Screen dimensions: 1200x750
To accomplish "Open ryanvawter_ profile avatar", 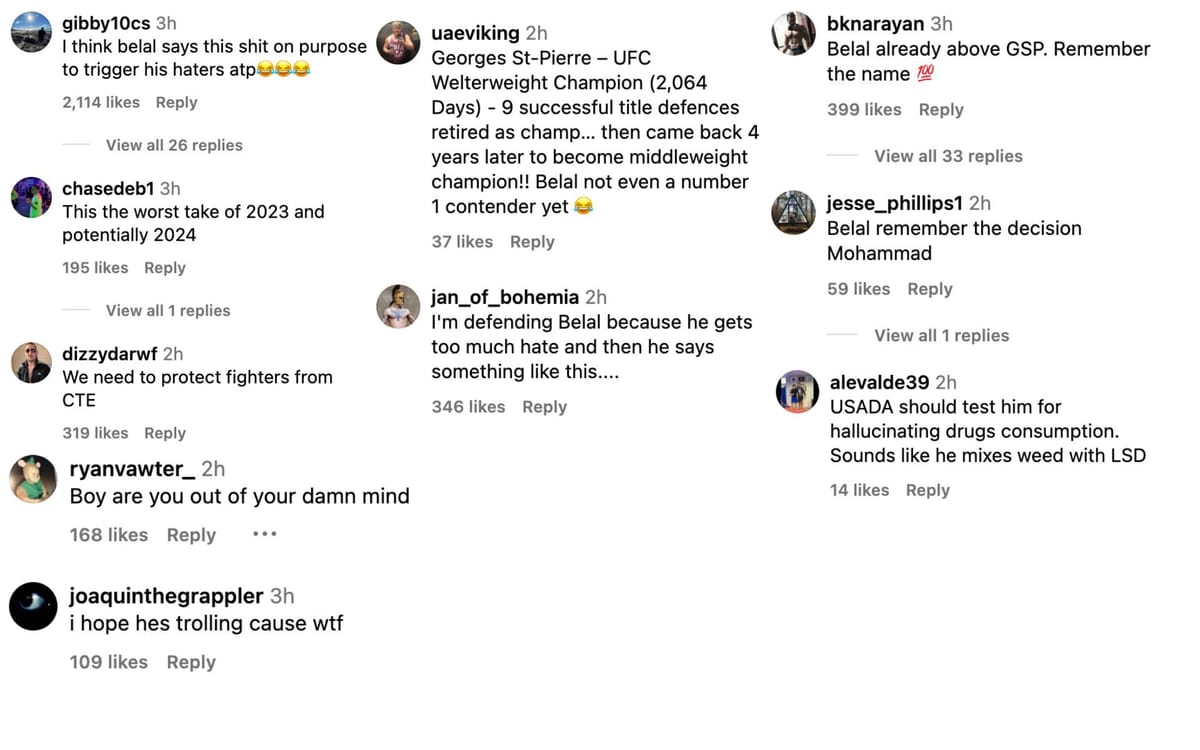I will pos(33,480).
